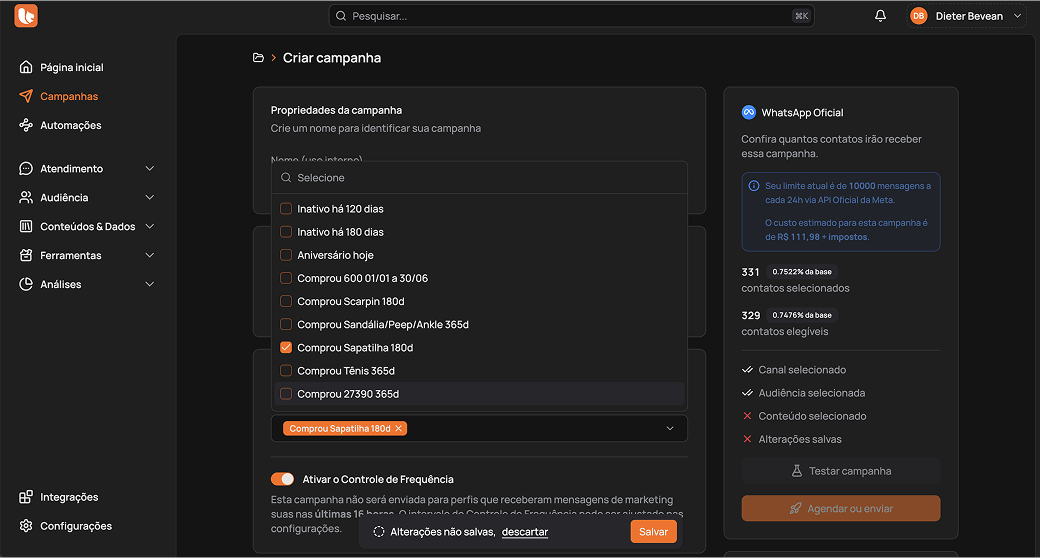1040x558 pixels.
Task: Open the Dieter Bevean account menu
Action: (966, 16)
